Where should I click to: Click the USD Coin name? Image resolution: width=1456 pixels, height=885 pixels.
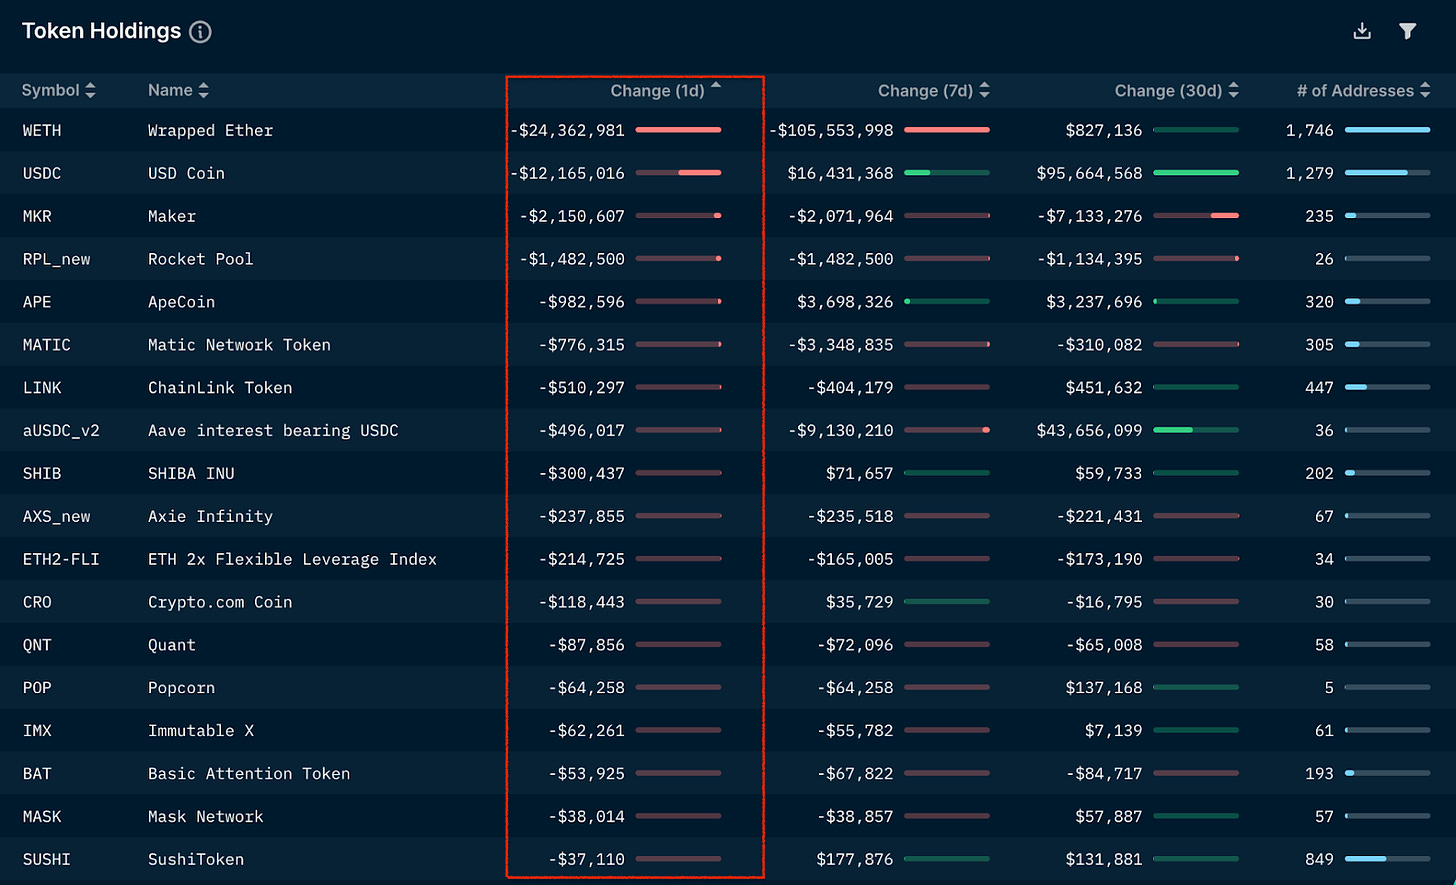(x=186, y=173)
